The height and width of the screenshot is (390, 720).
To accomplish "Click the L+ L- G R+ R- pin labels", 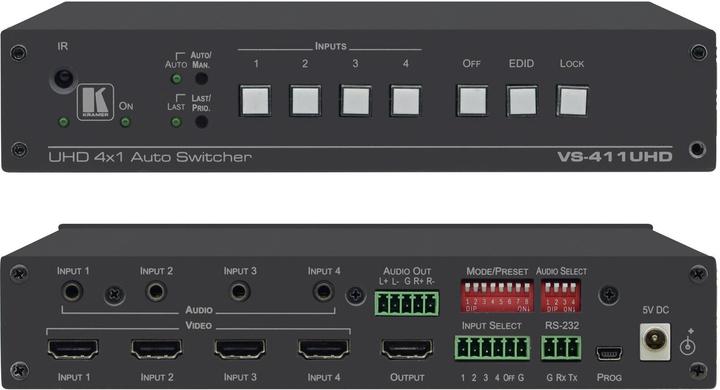I will (x=407, y=281).
